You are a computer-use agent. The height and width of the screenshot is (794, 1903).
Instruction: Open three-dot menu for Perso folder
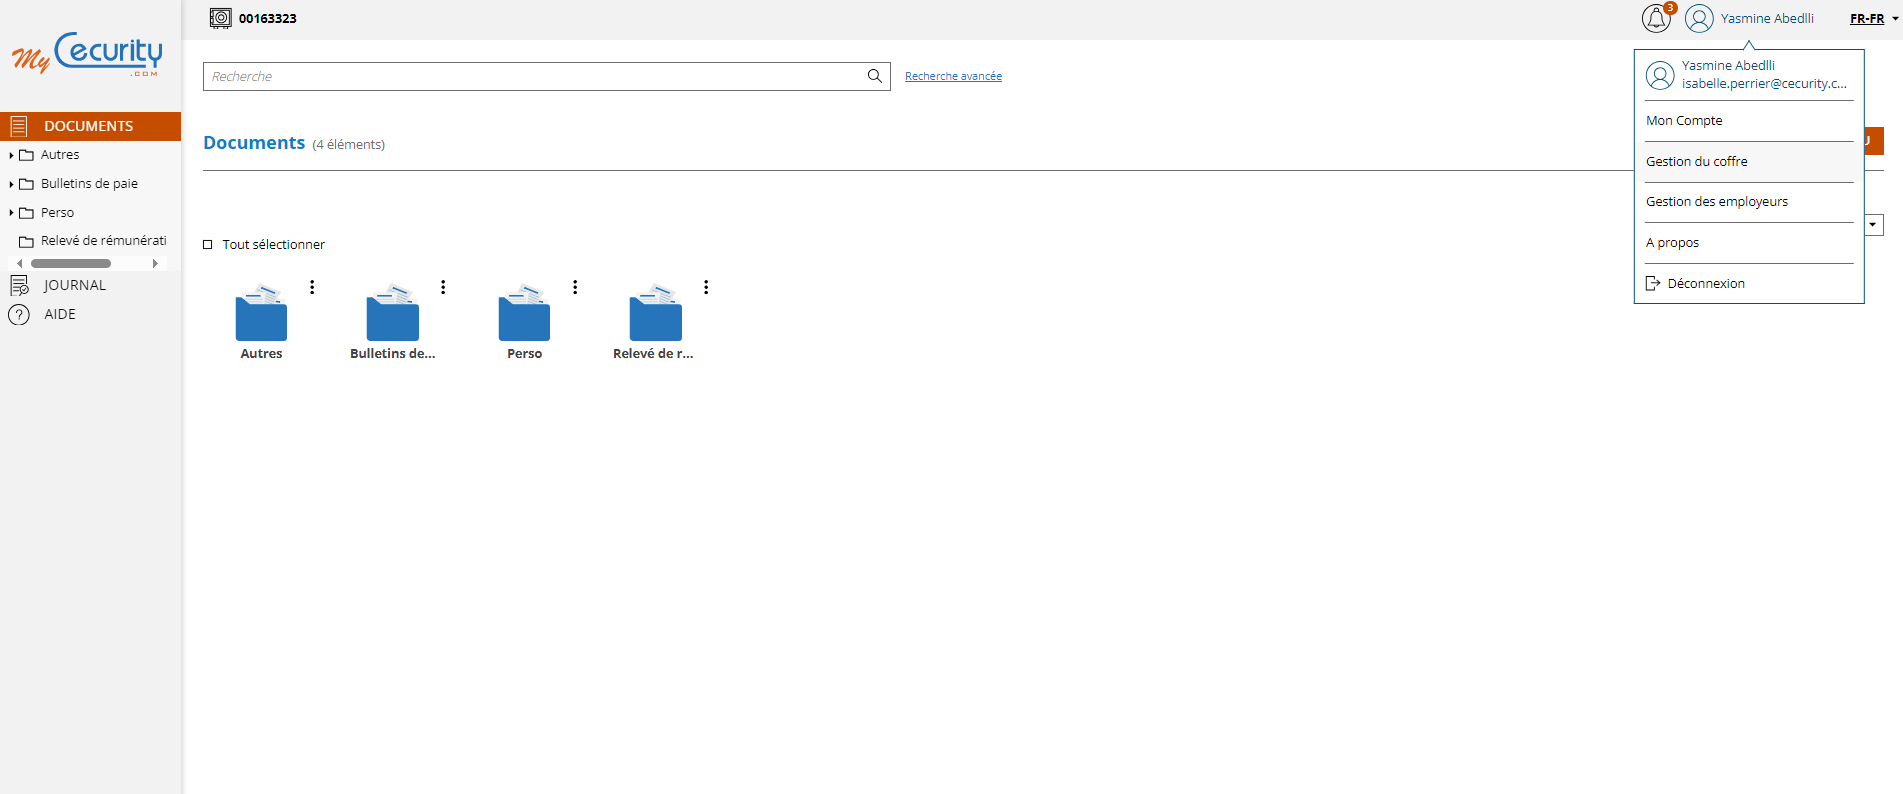[575, 287]
